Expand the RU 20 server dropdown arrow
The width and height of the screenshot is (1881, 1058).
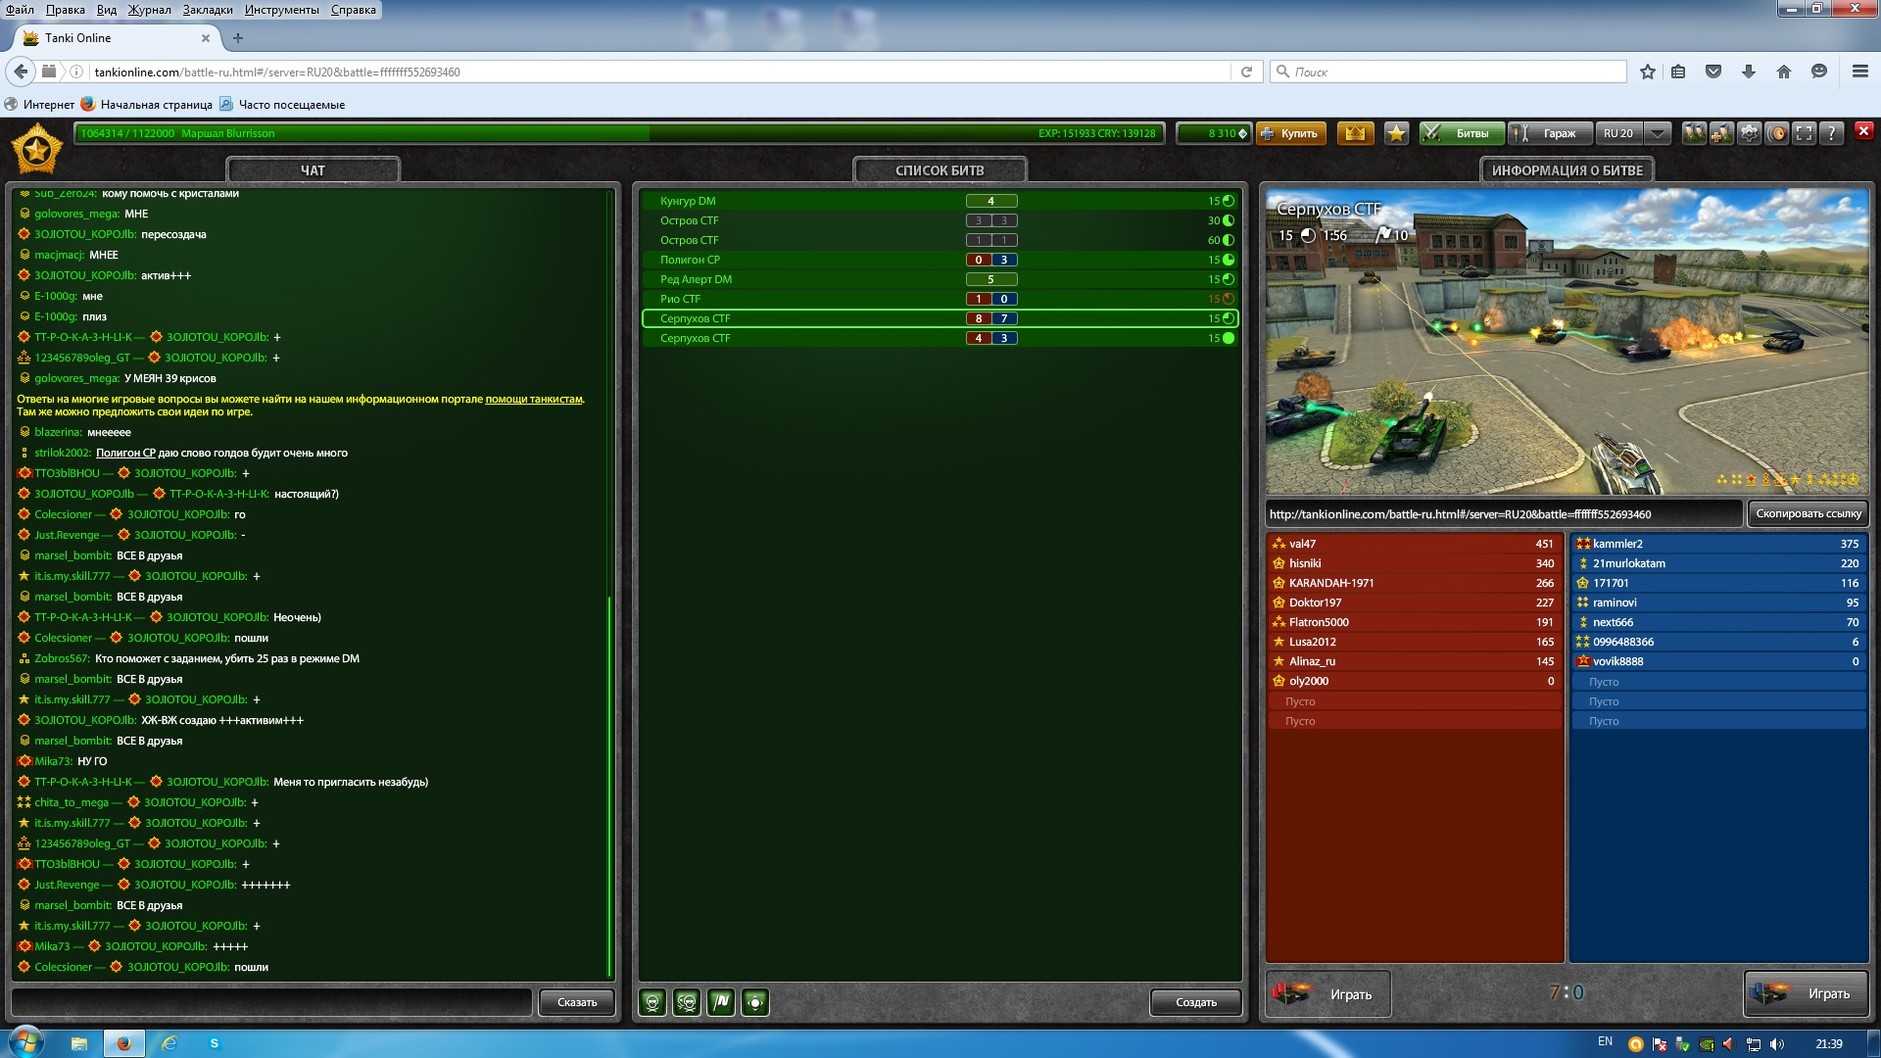coord(1658,133)
